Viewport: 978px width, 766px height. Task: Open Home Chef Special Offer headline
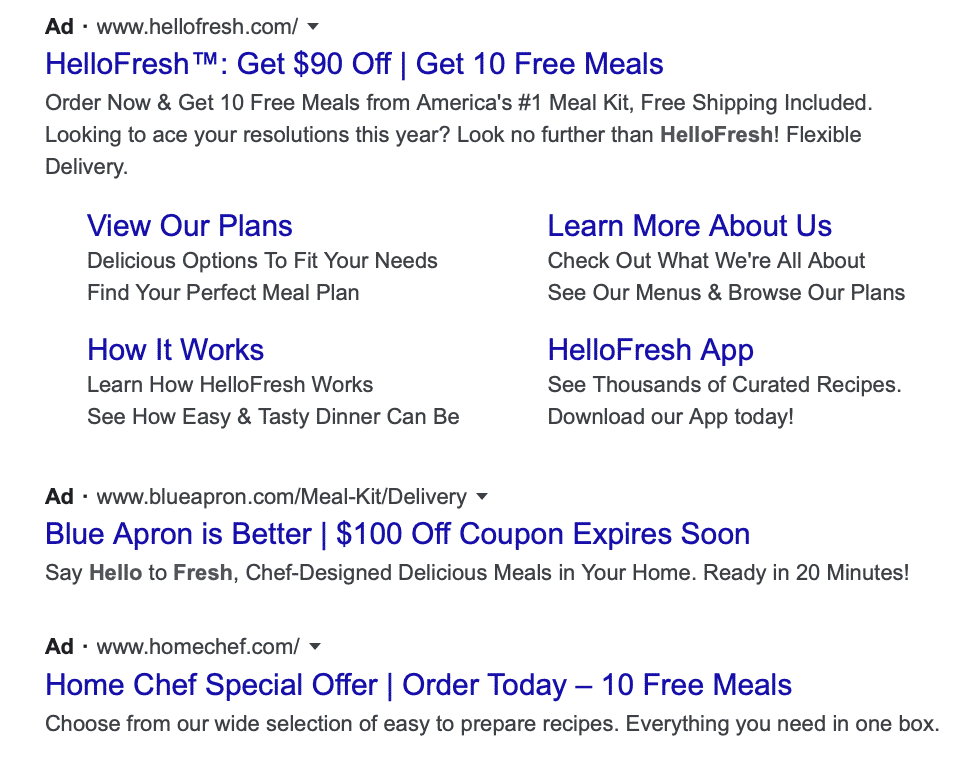419,685
